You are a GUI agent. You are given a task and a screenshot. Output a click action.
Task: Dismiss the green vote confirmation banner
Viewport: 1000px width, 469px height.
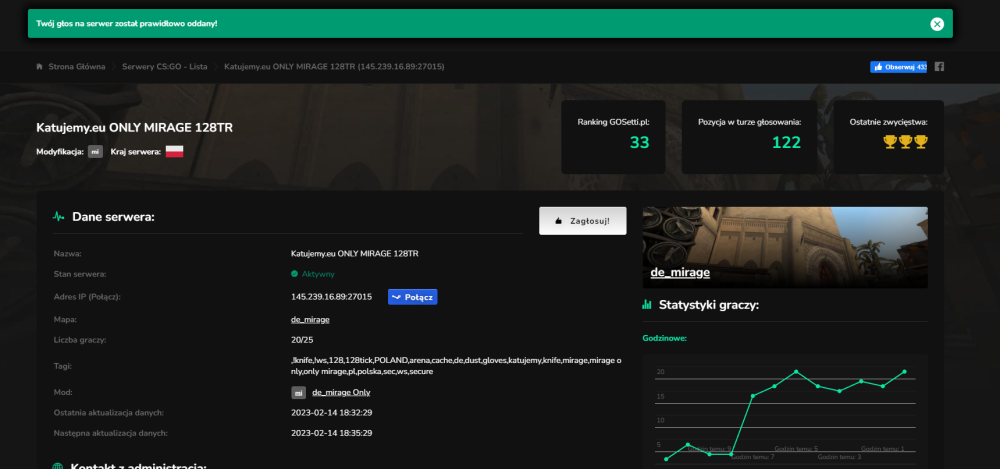936,24
